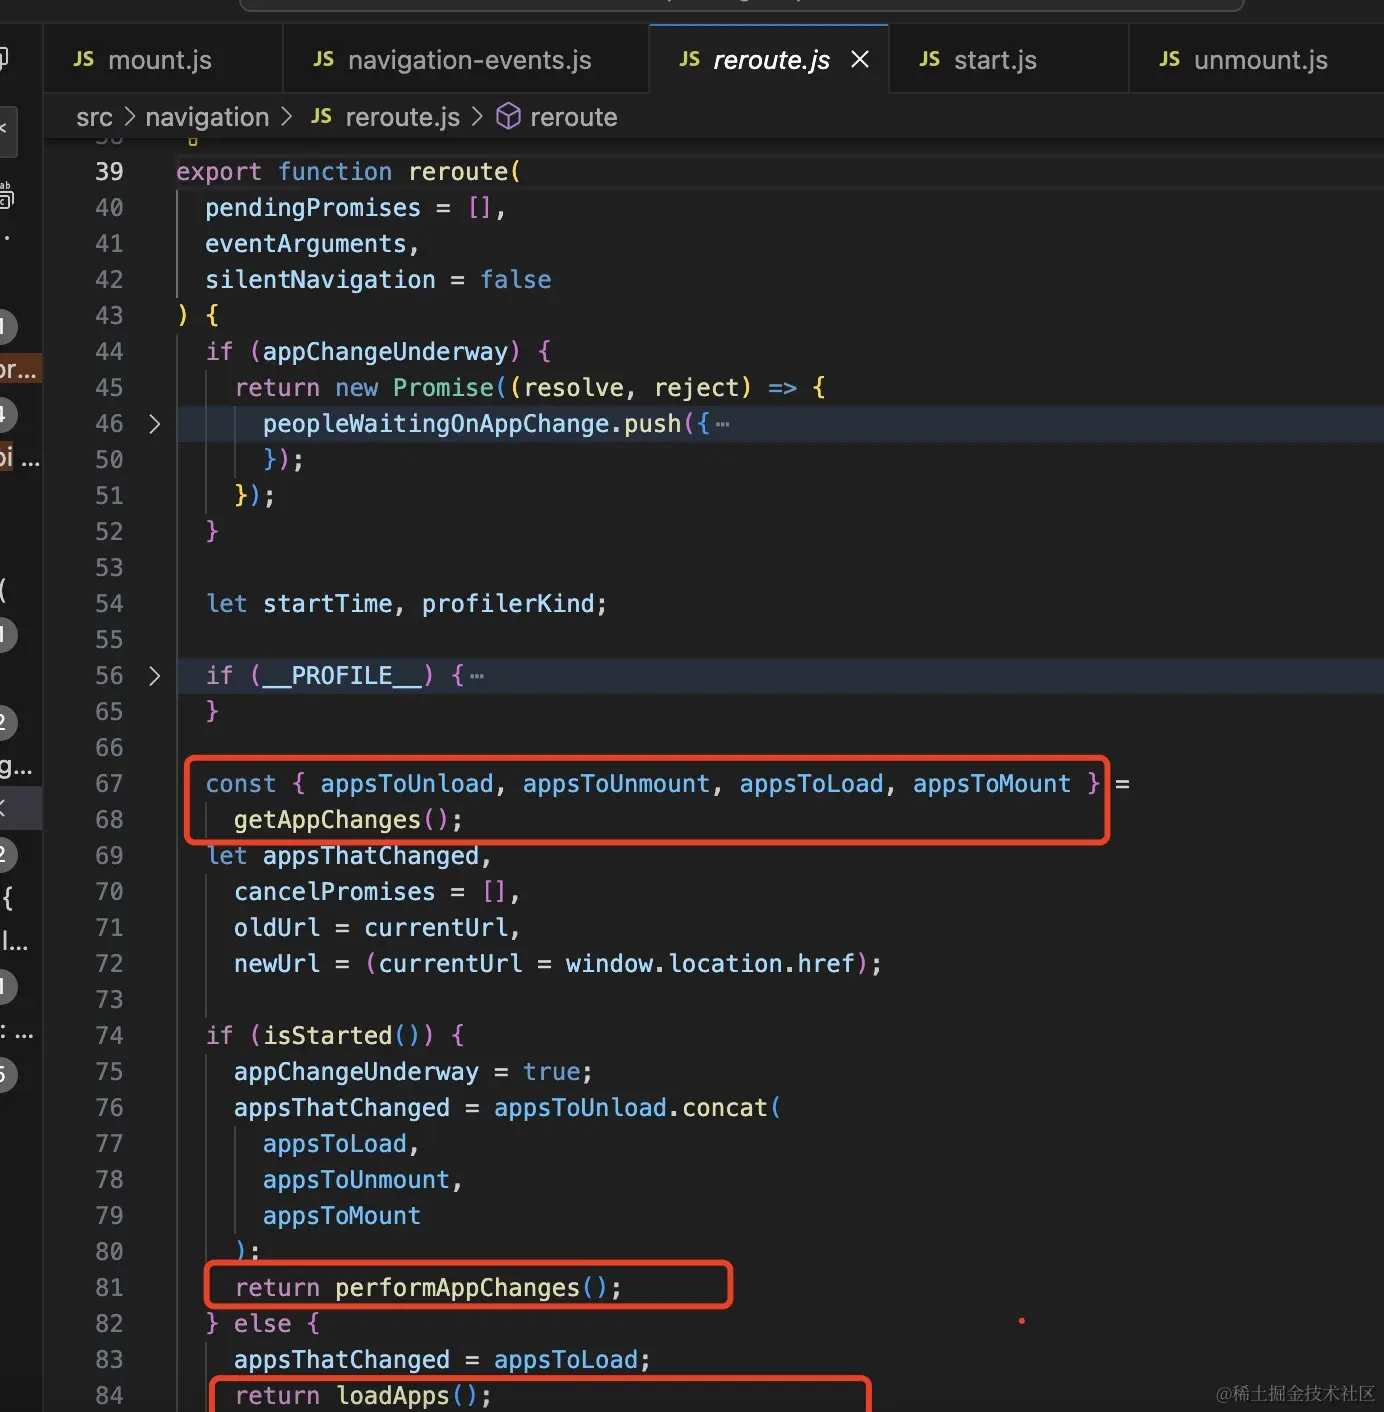
Task: Click the performAppChanges call
Action: tap(457, 1288)
